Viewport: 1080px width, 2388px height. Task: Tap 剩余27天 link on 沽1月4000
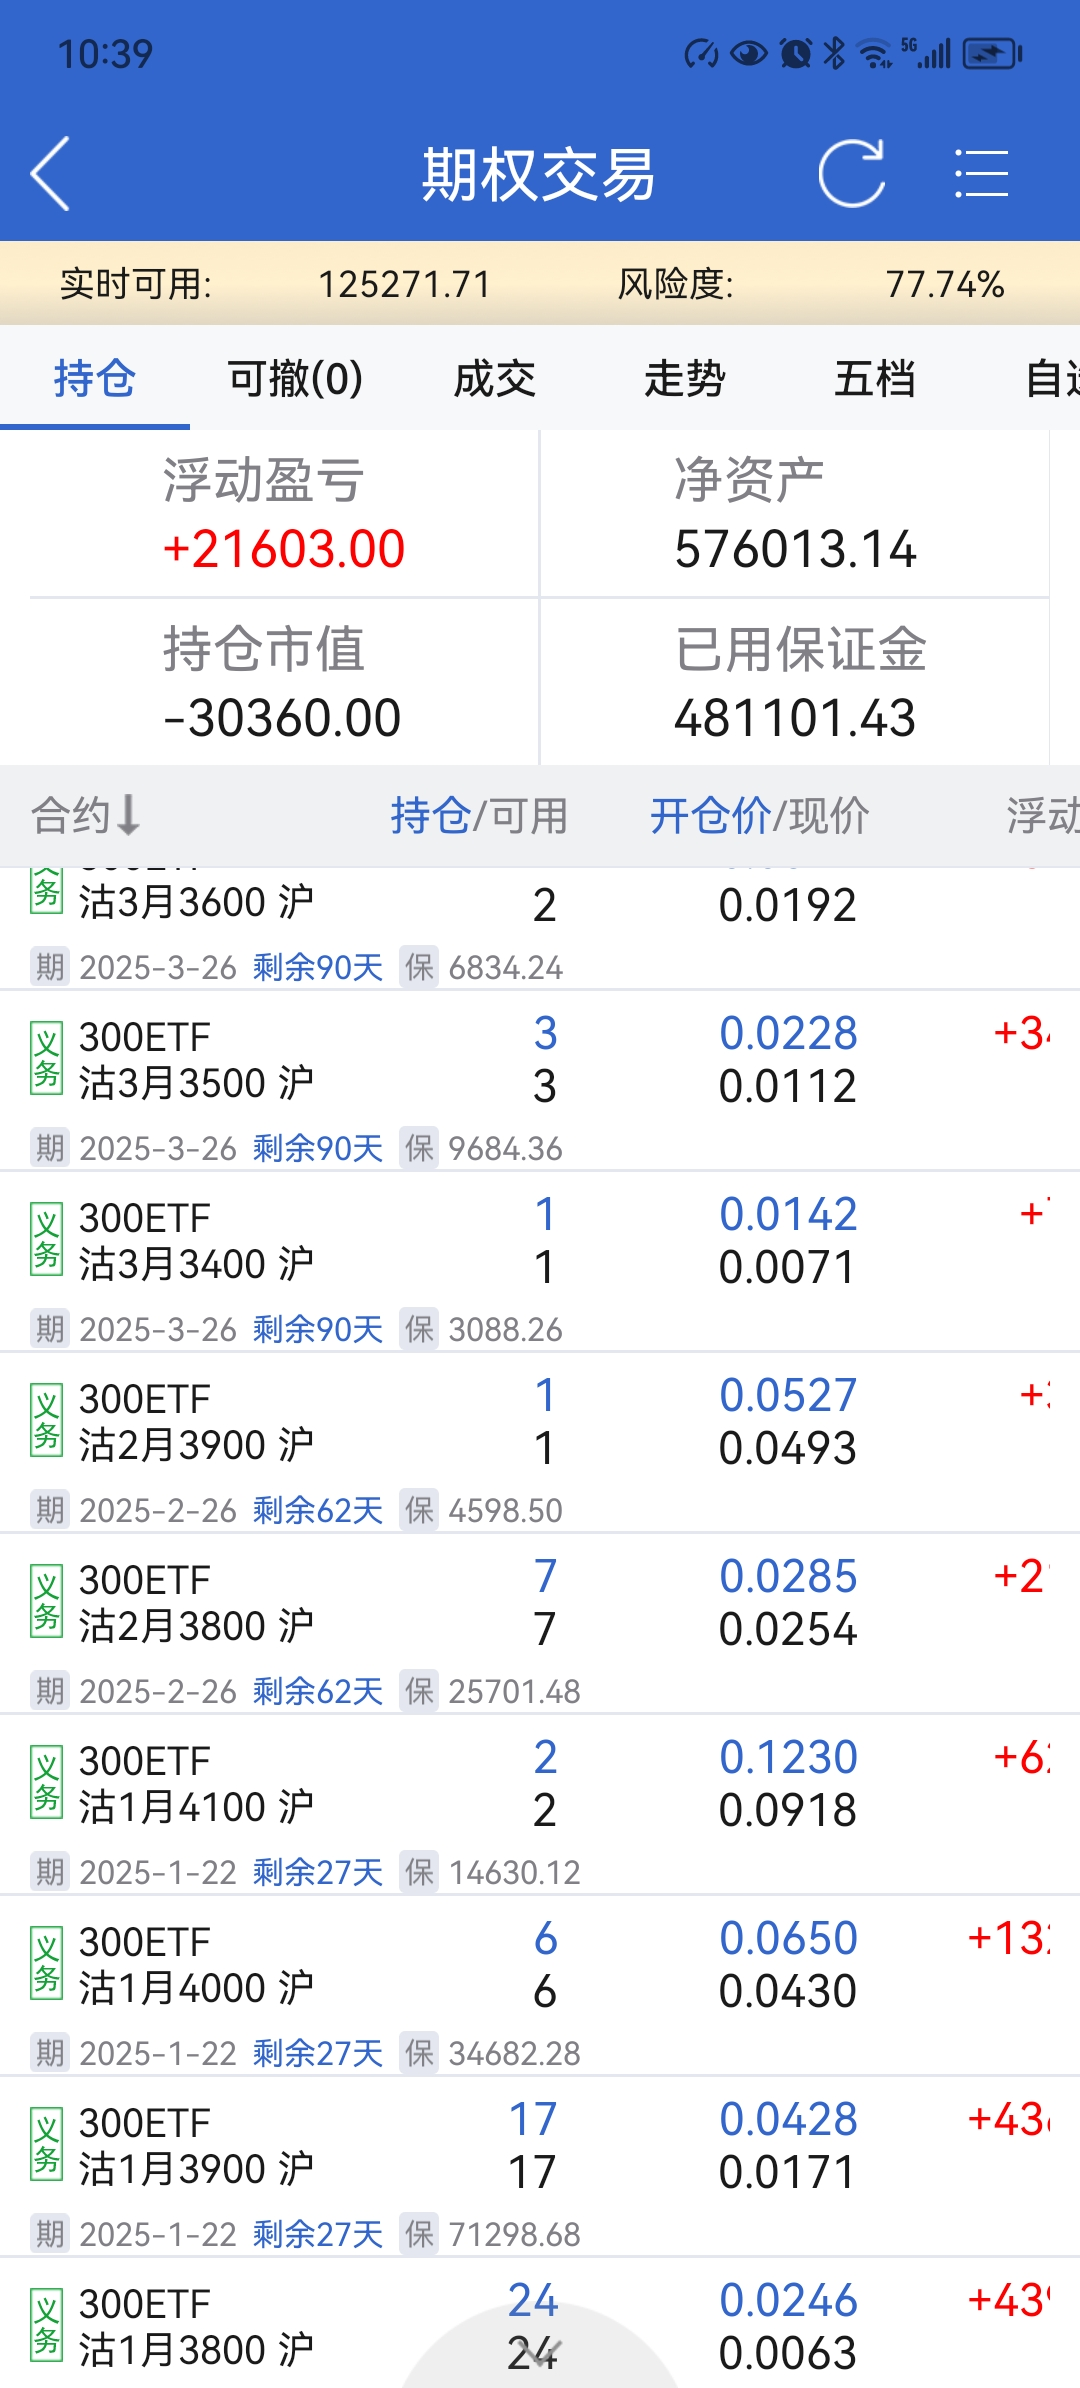coord(318,2053)
